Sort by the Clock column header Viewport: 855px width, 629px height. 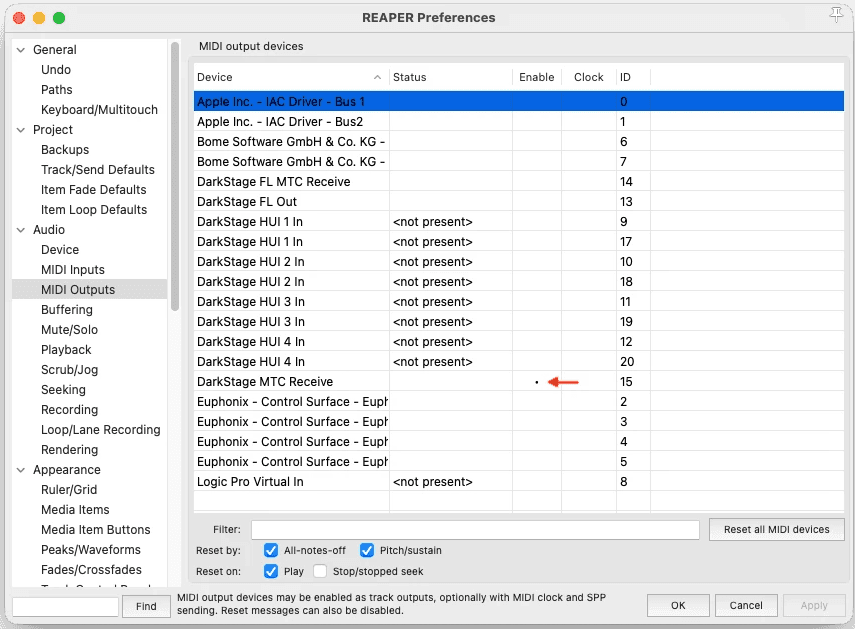click(588, 77)
